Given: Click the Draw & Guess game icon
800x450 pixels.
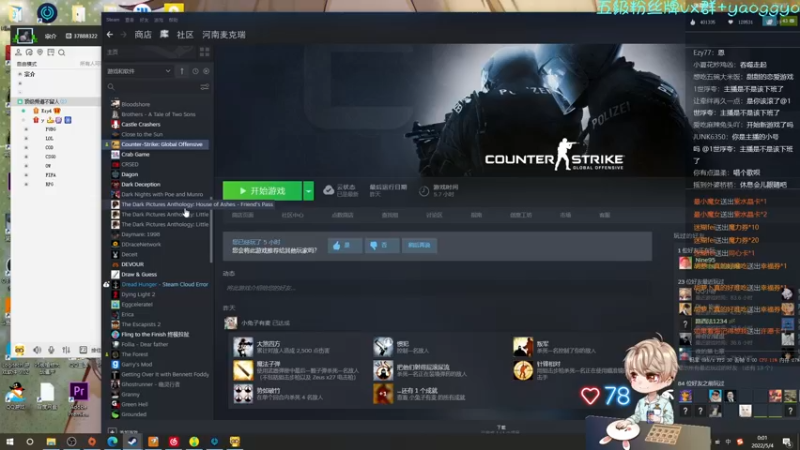Looking at the screenshot, I should [115, 274].
